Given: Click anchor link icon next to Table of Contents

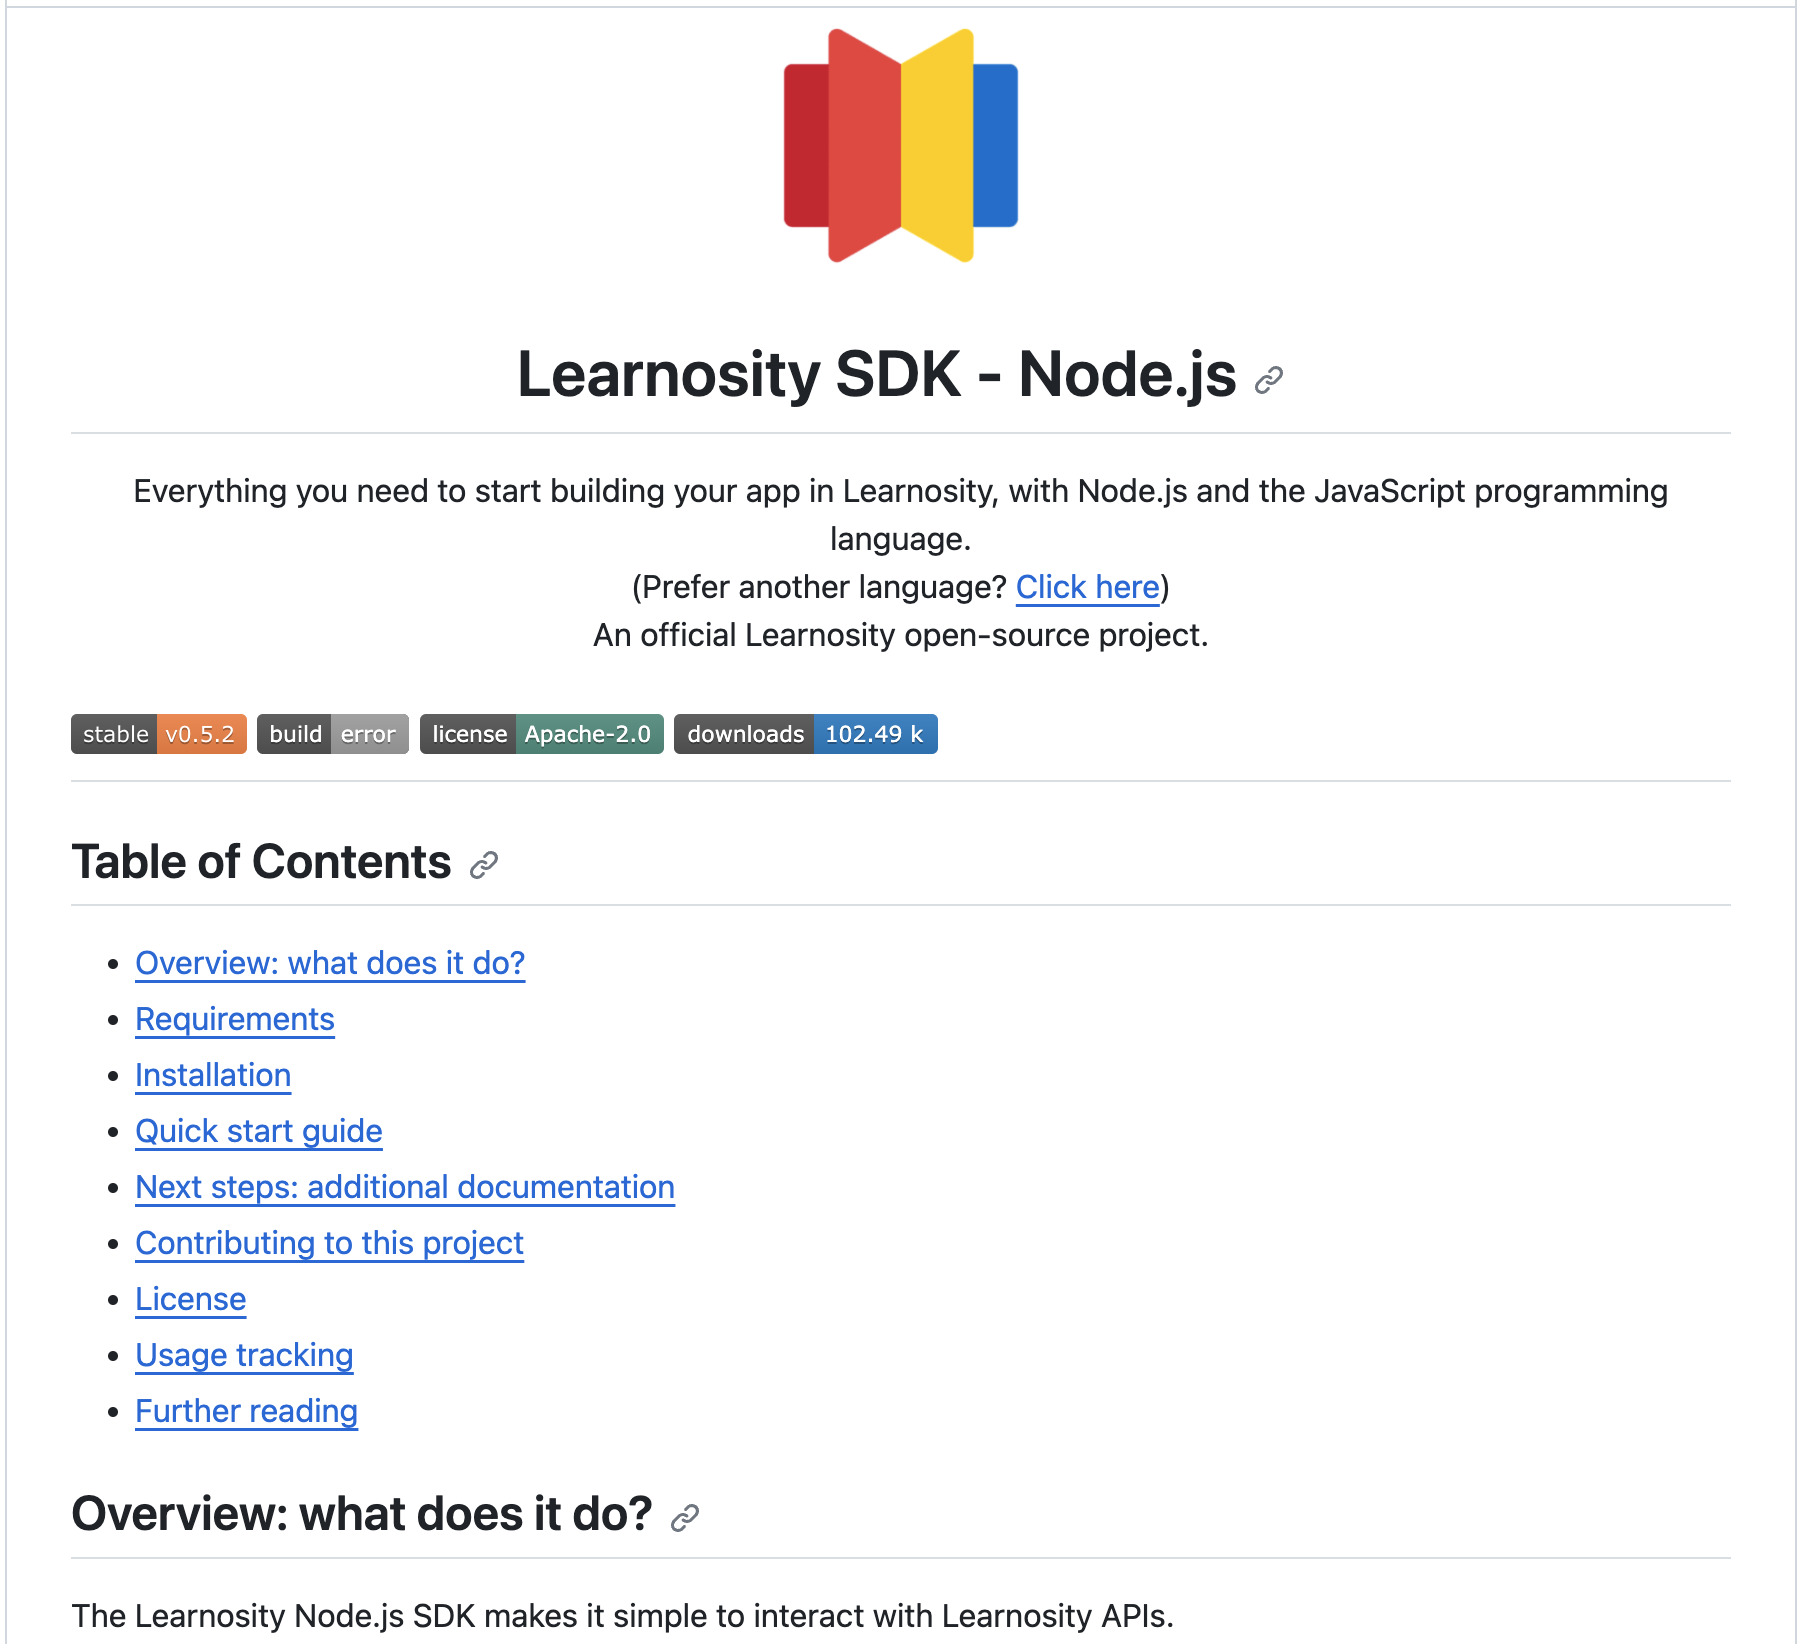Looking at the screenshot, I should click(x=484, y=865).
